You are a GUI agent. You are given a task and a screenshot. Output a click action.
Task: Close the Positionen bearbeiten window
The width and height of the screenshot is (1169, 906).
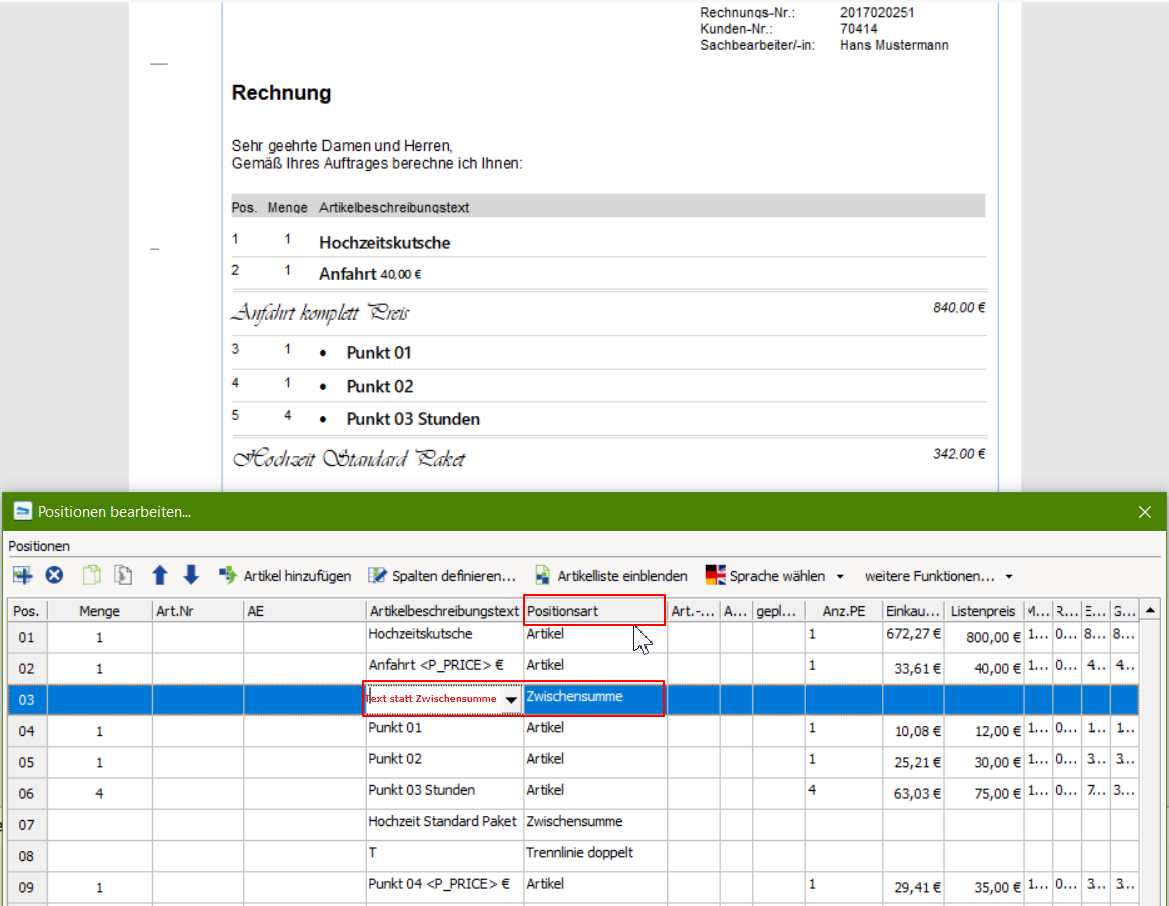(x=1145, y=512)
